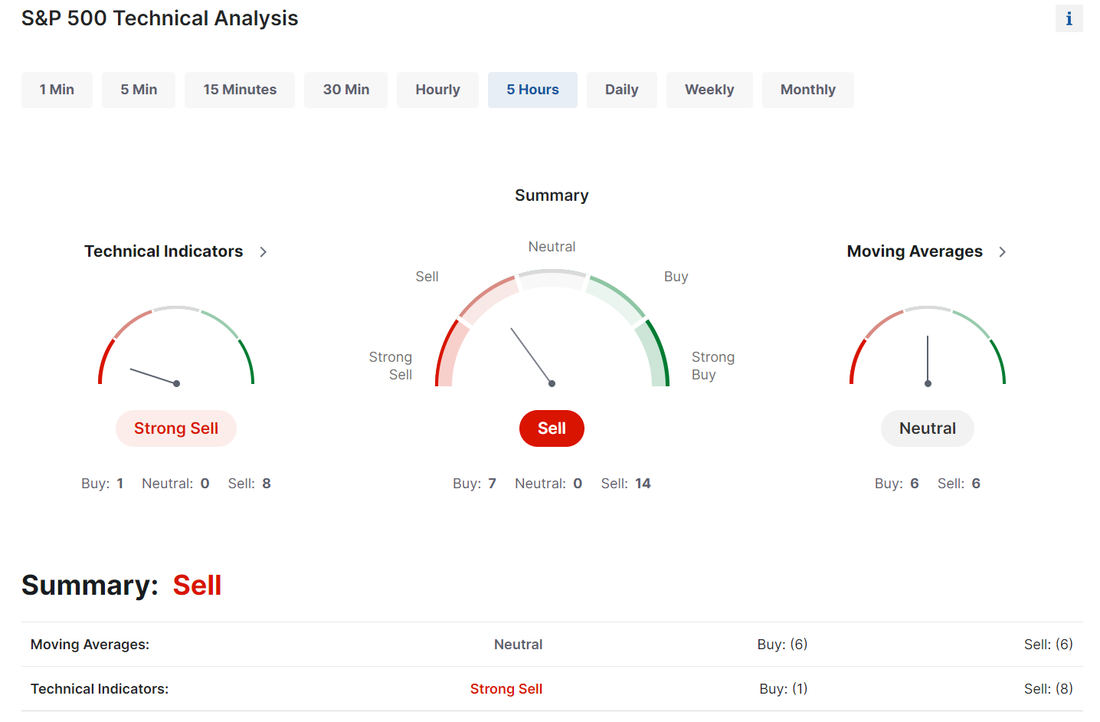Select the 1 Min timeframe tab
Screen dimensions: 1100x722
(x=57, y=90)
